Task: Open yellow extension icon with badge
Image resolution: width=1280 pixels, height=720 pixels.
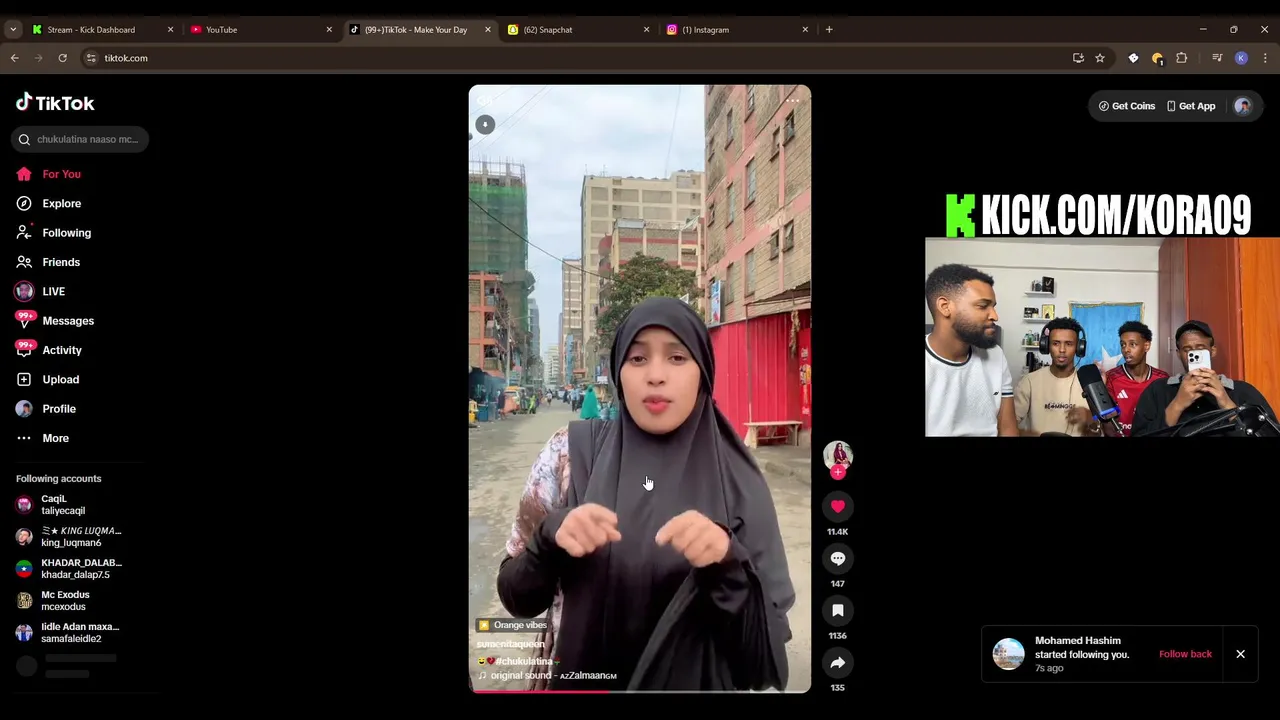Action: [x=1157, y=58]
